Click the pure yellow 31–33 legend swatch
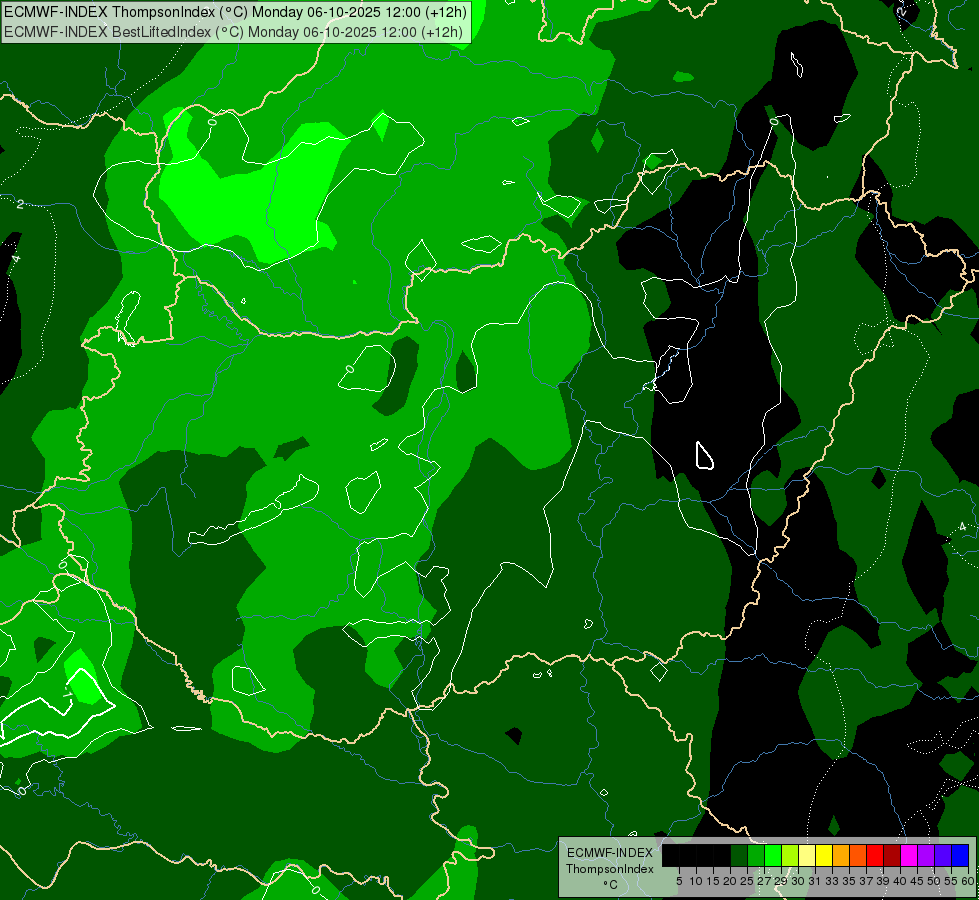Screen dimensions: 979x900 (824, 855)
